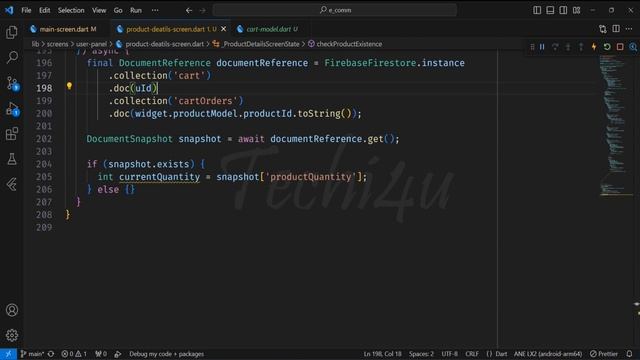Image resolution: width=640 pixels, height=360 pixels.
Task: Open the Explorer view in activity bar
Action: coord(12,32)
